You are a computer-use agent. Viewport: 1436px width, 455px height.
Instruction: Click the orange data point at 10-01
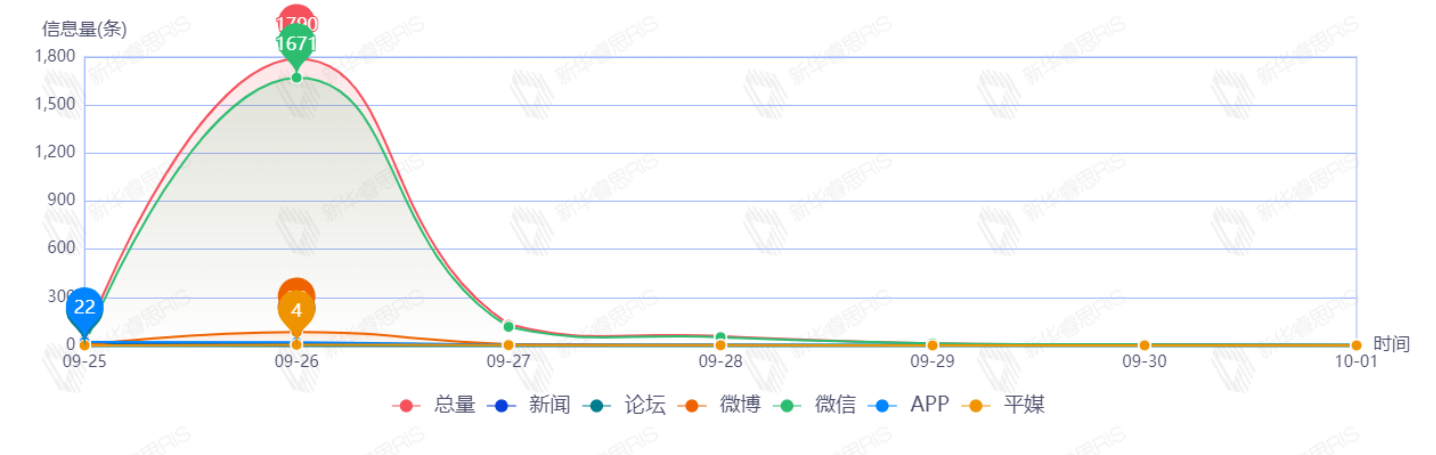[x=1356, y=345]
